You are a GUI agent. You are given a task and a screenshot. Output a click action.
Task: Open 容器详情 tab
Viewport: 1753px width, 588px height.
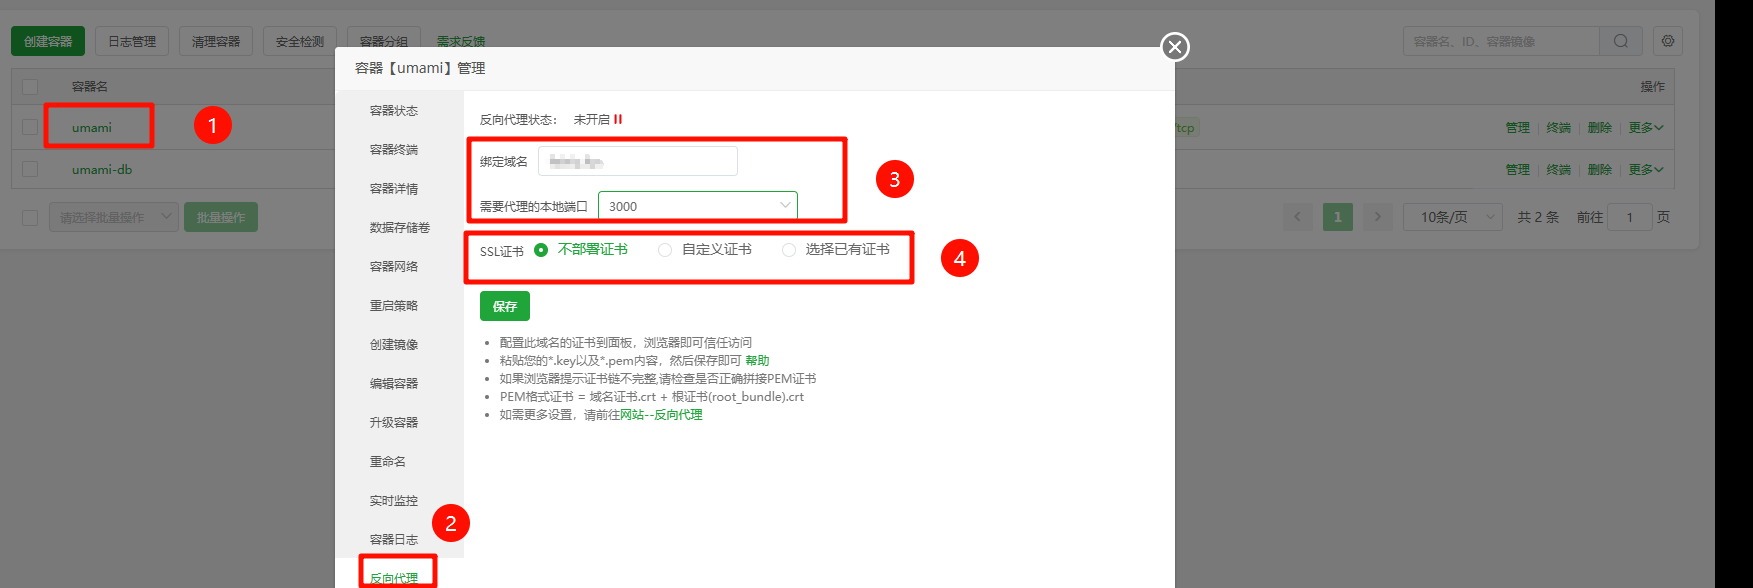394,189
